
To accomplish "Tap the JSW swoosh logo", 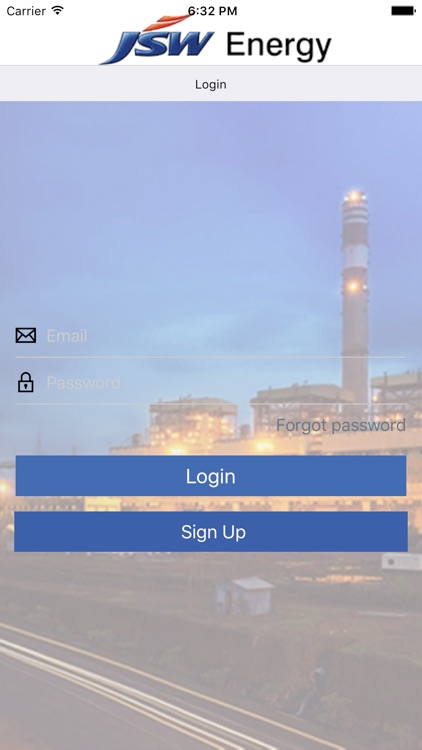I will 157,40.
